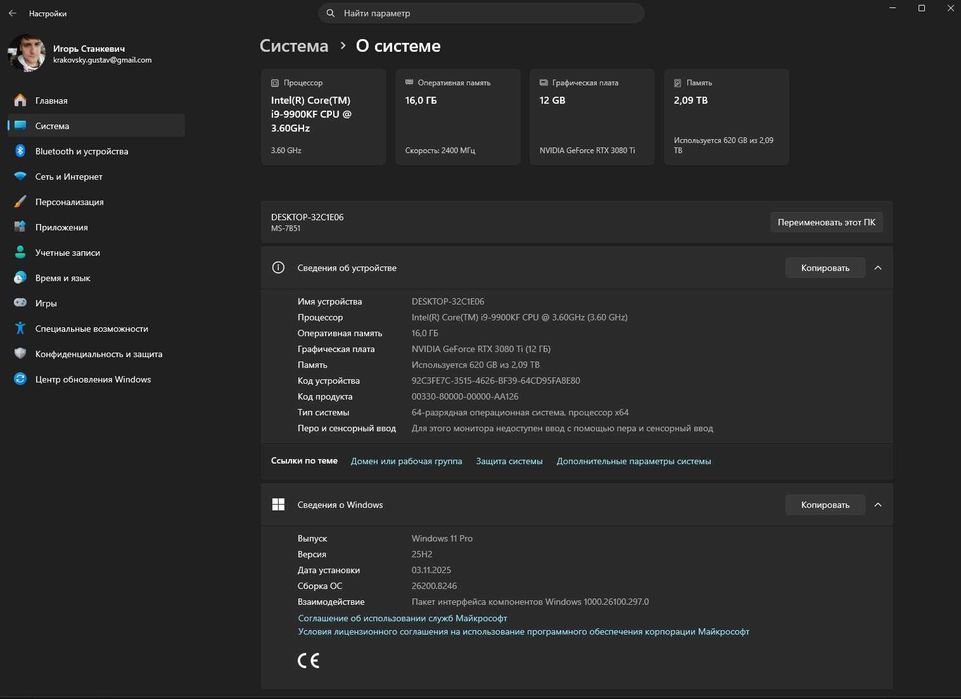Click the 12 GB value in graphics card
Image resolution: width=961 pixels, height=699 pixels.
click(x=552, y=100)
